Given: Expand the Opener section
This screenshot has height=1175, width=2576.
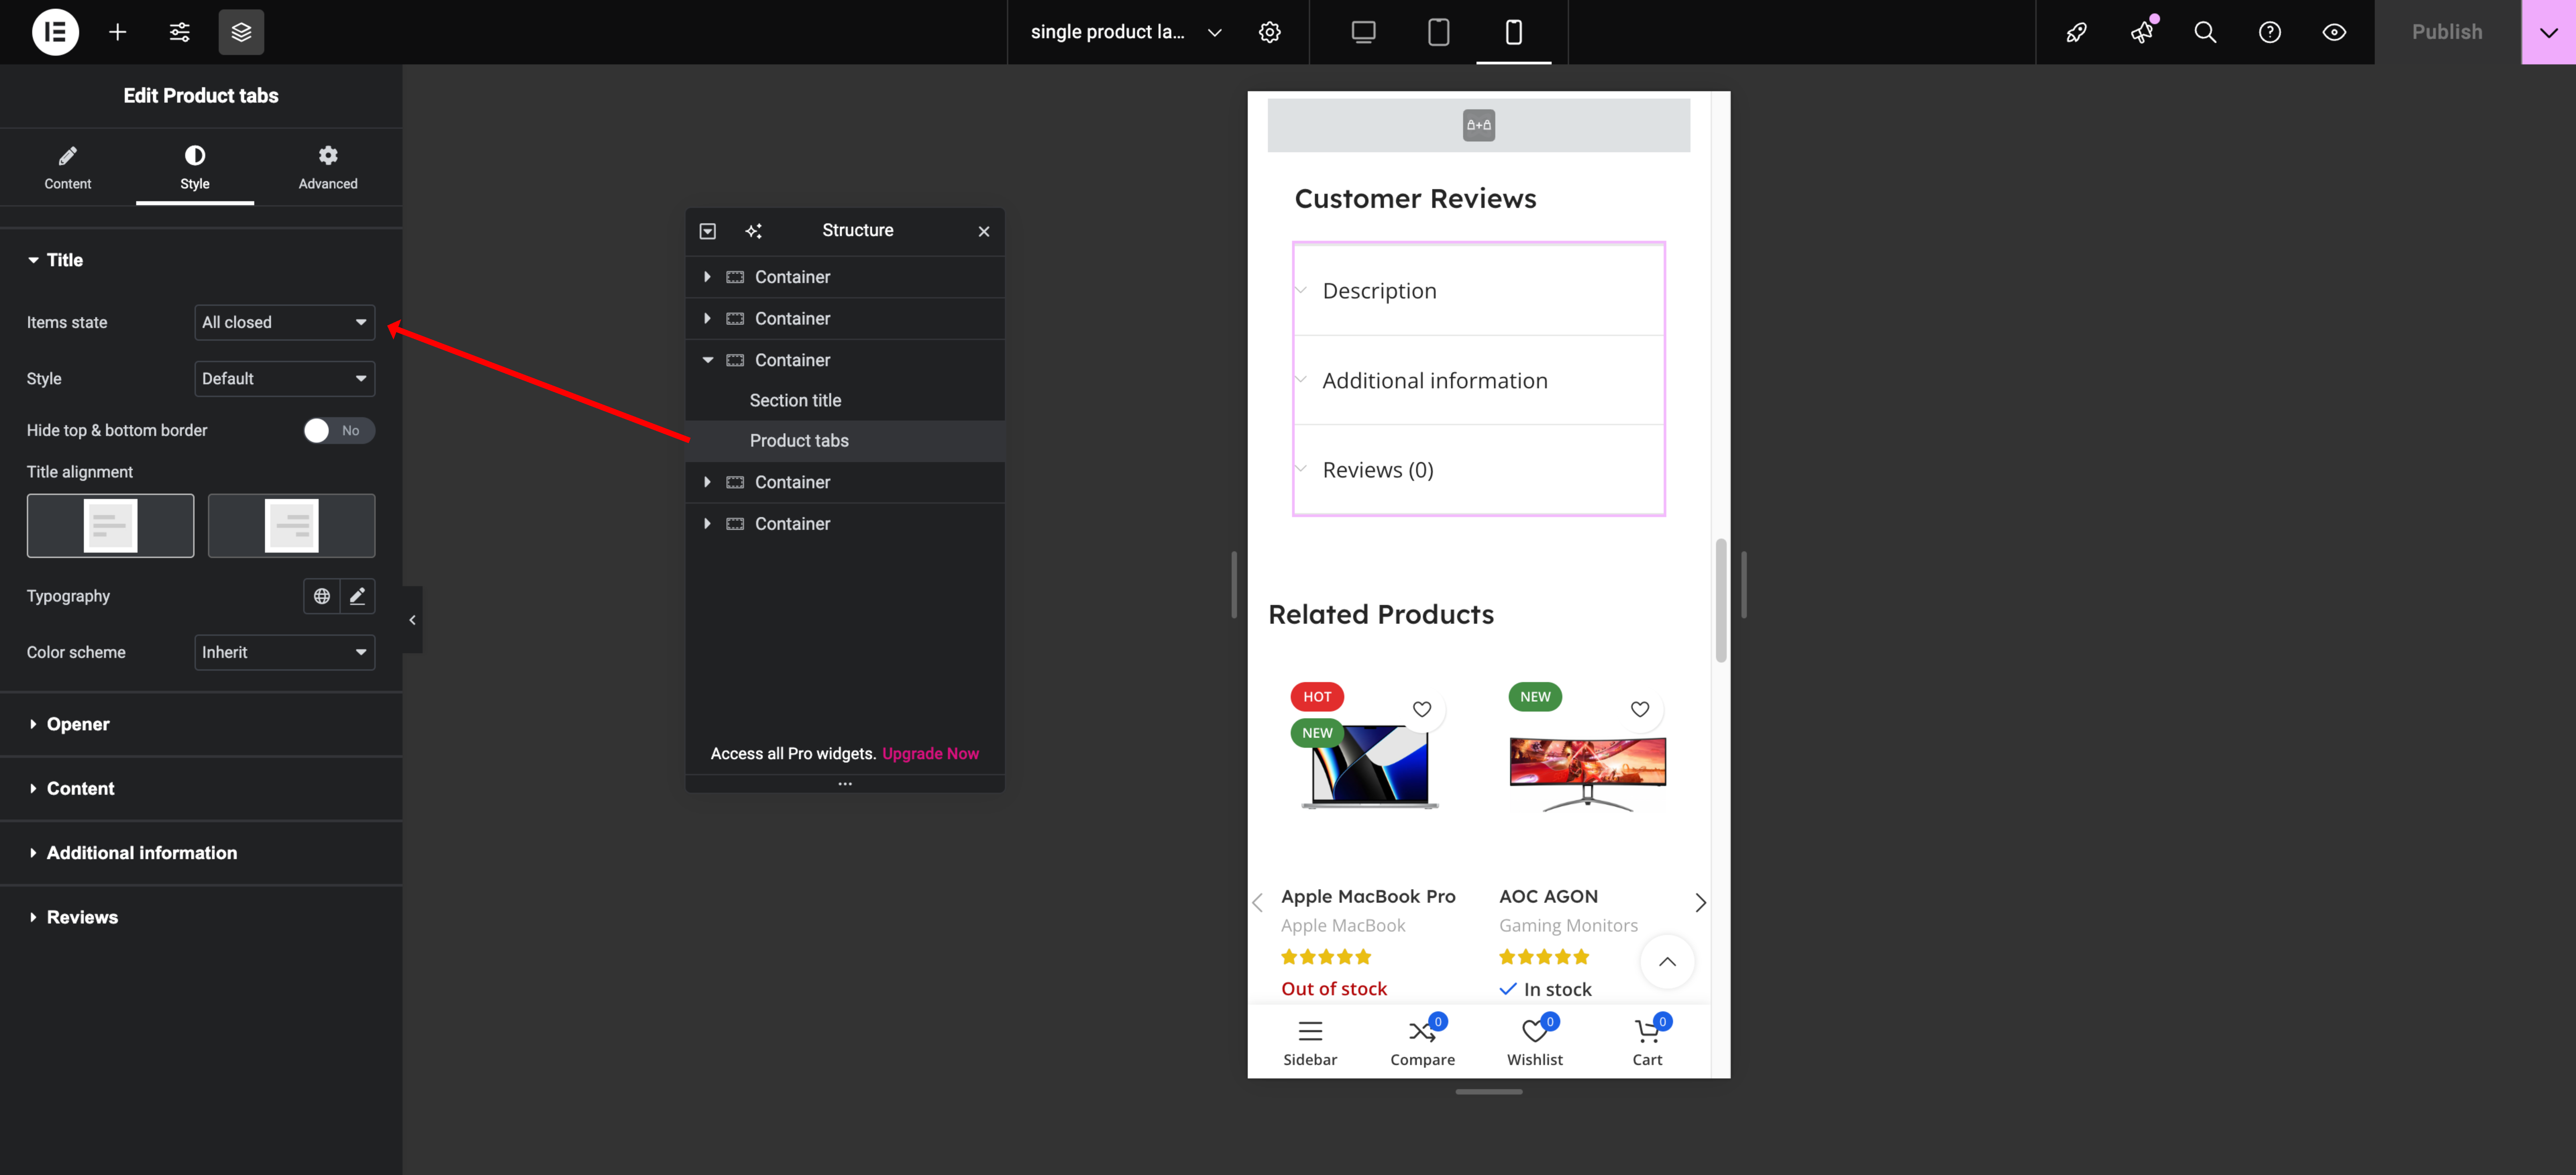Looking at the screenshot, I should 201,724.
